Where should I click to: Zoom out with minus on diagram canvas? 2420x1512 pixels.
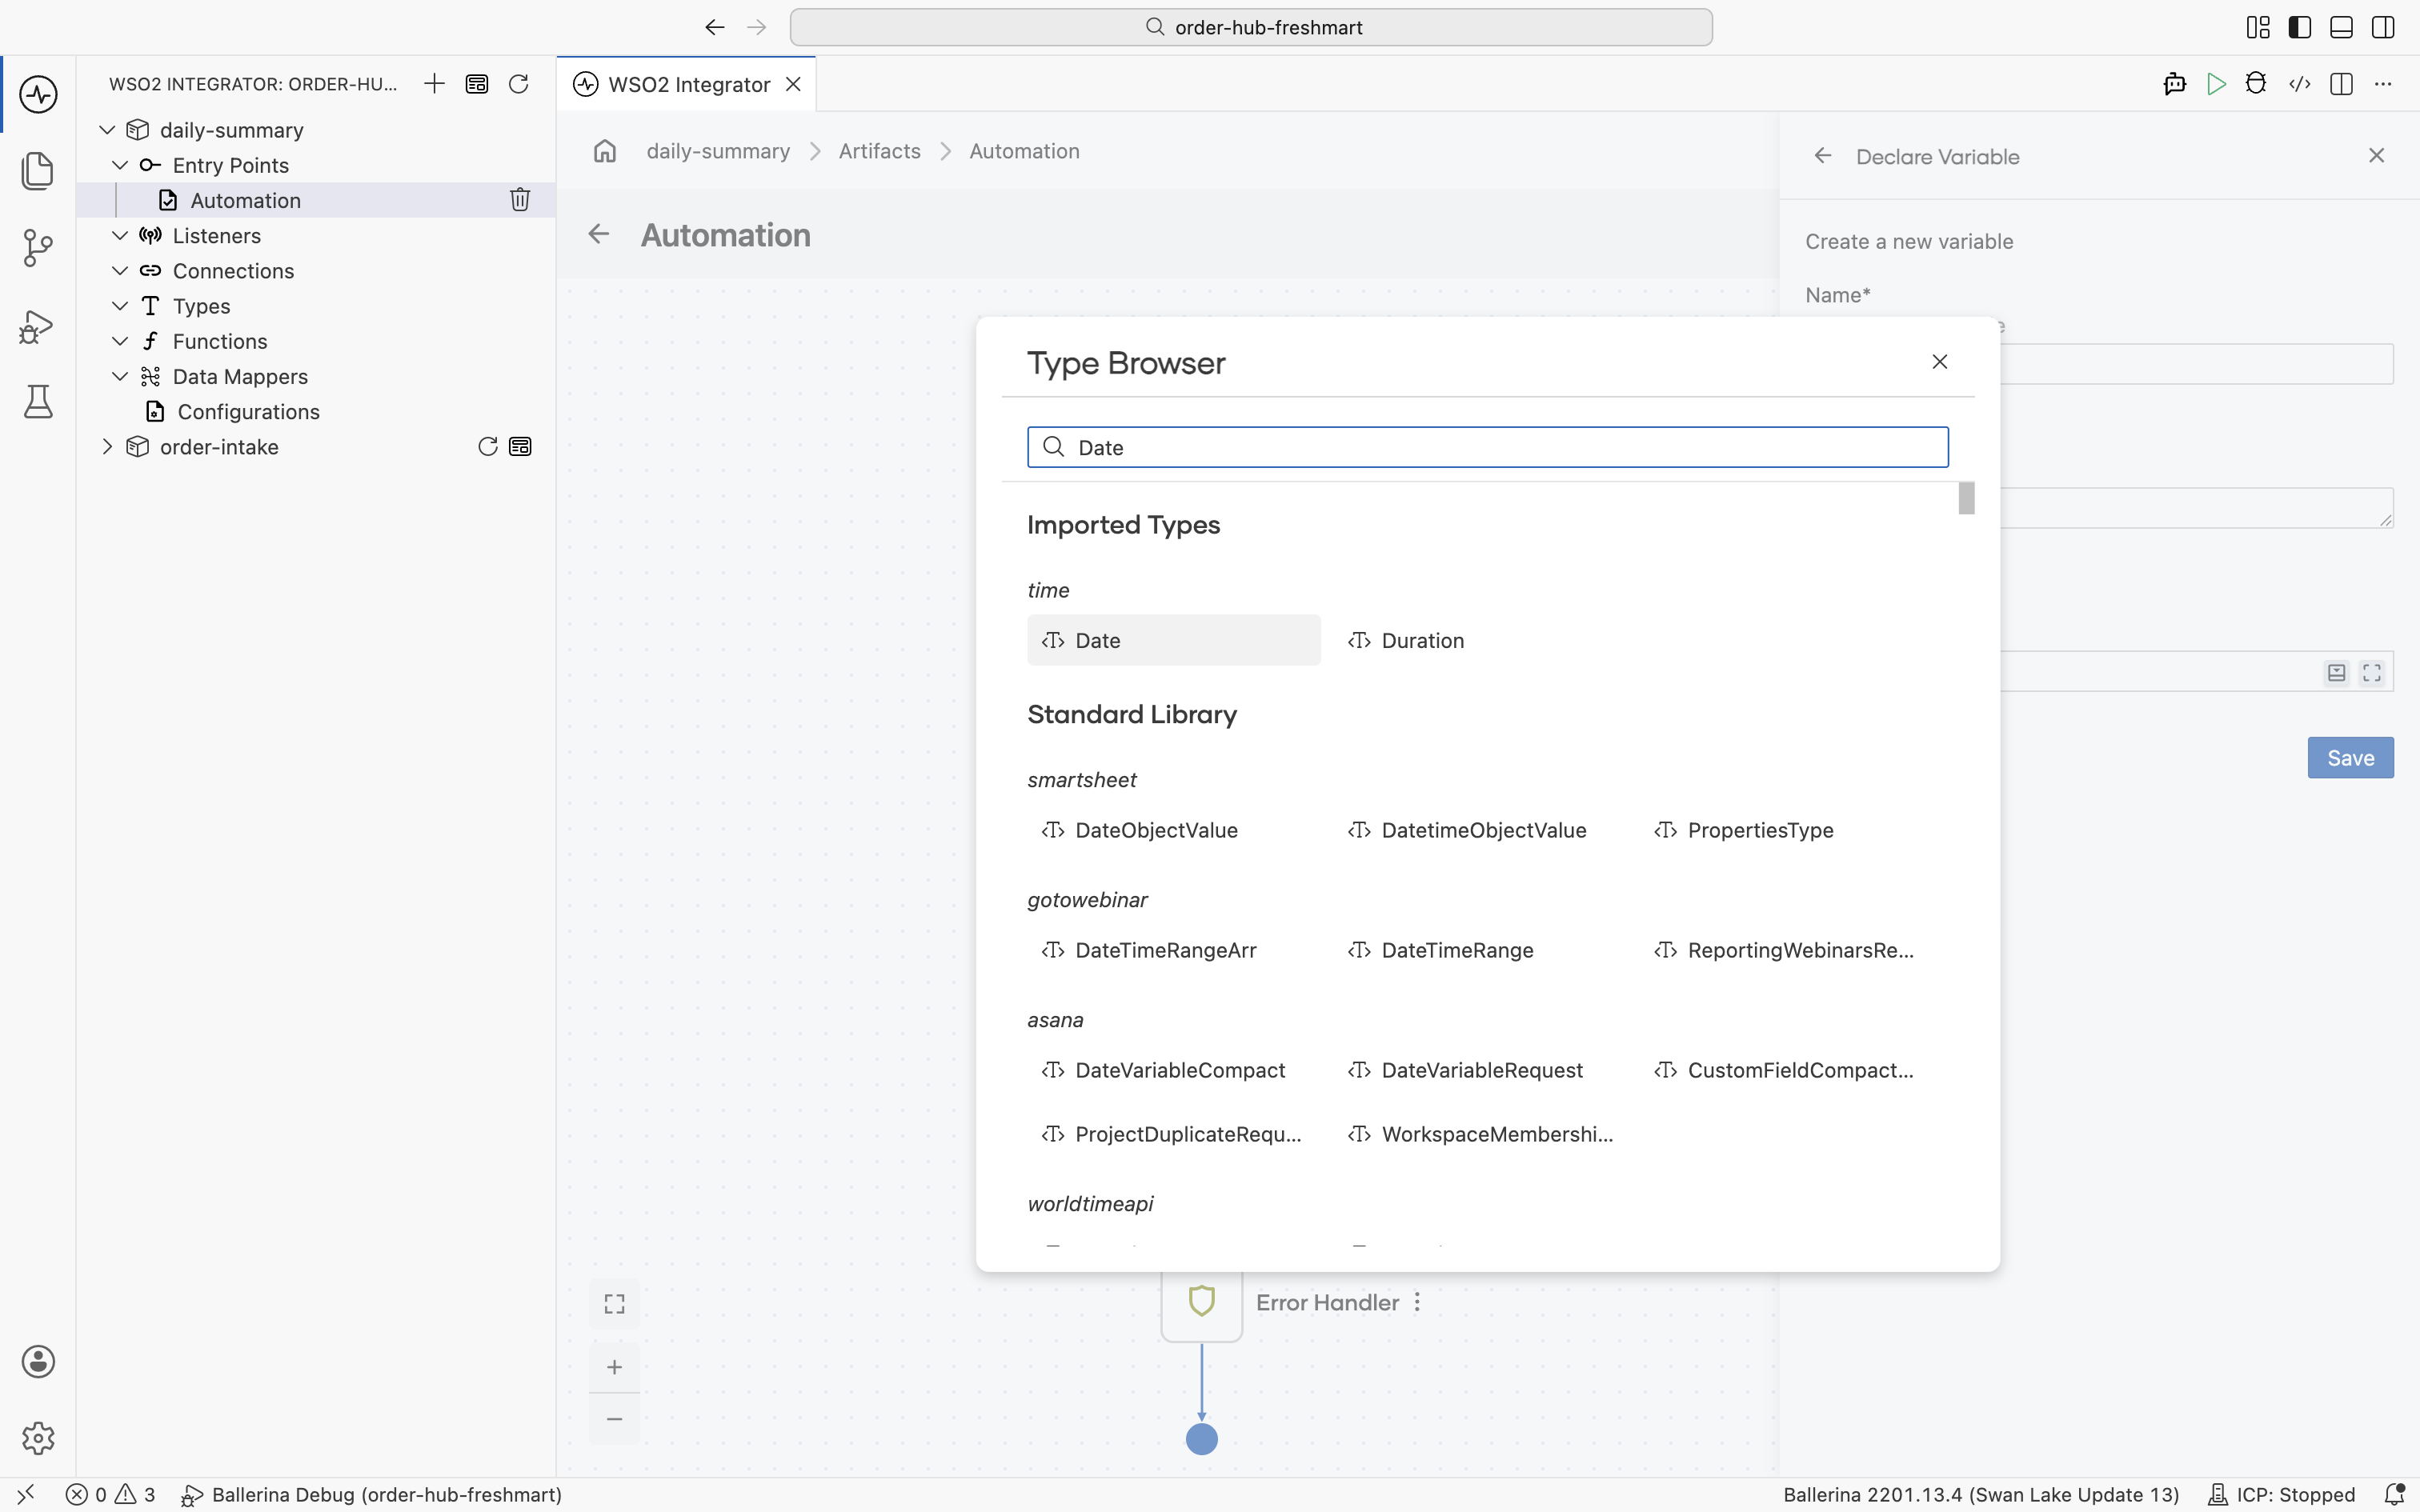pos(614,1419)
